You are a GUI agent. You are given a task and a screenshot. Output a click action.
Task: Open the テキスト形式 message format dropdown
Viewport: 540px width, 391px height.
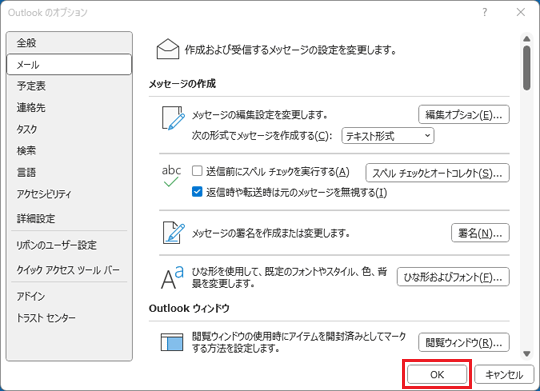pyautogui.click(x=388, y=136)
